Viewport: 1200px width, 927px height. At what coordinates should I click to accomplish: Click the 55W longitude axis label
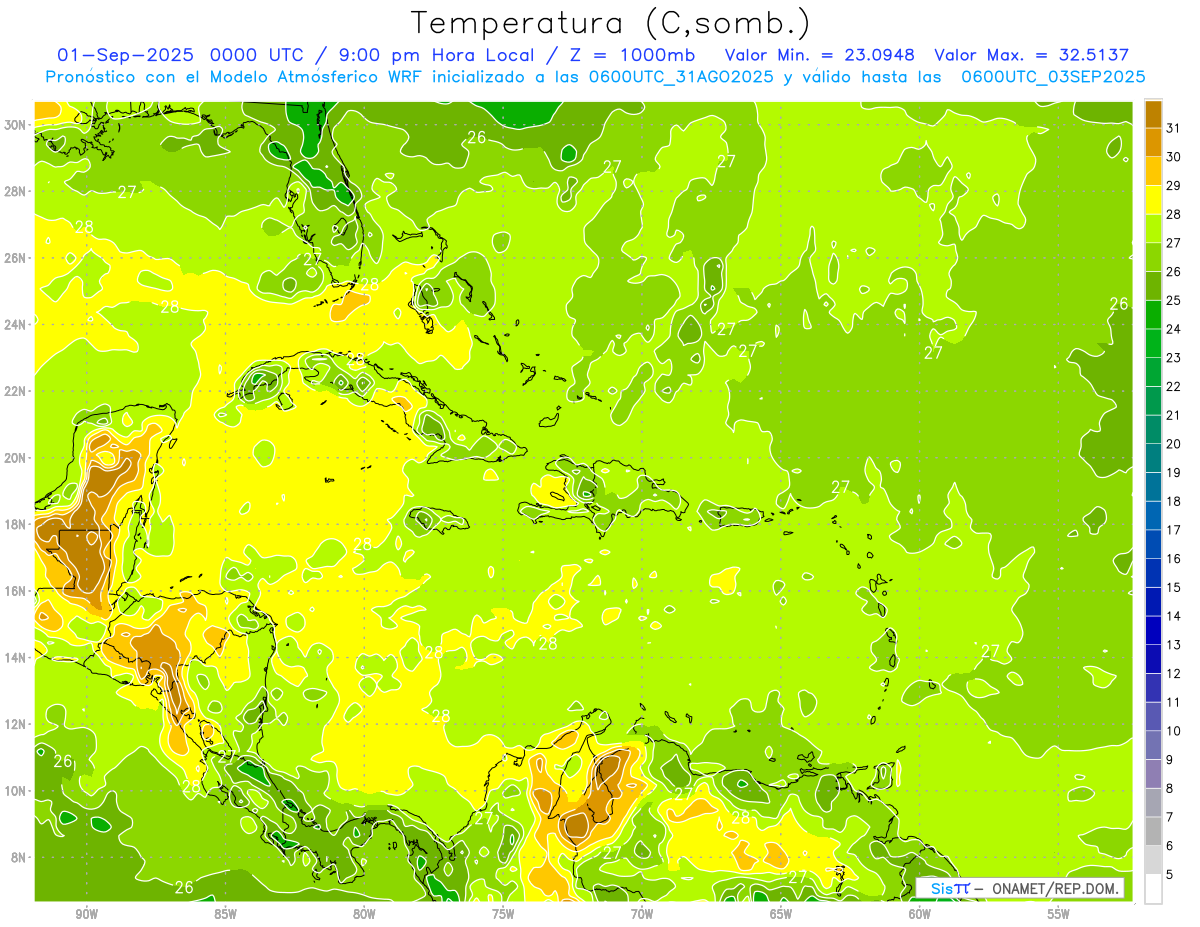(1058, 914)
